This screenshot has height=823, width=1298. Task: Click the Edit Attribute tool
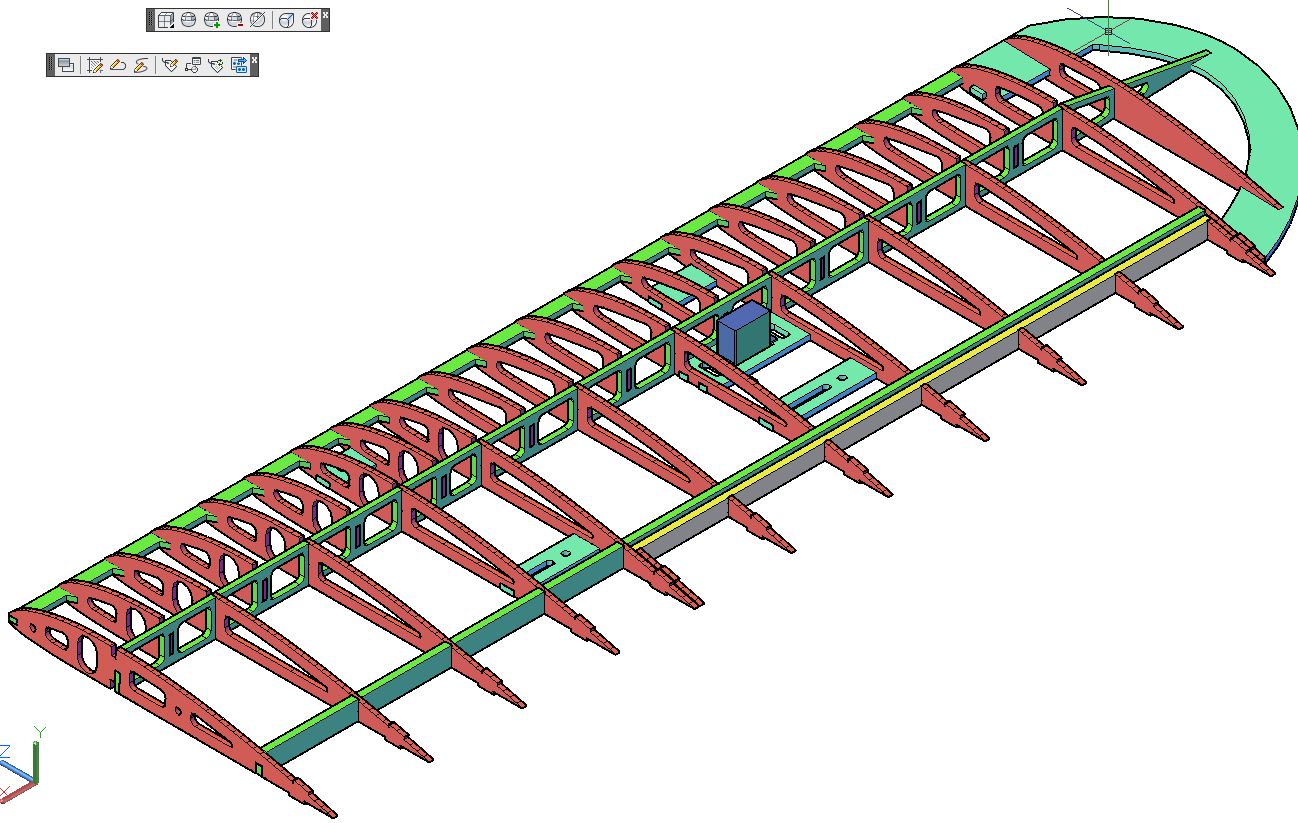(x=170, y=65)
